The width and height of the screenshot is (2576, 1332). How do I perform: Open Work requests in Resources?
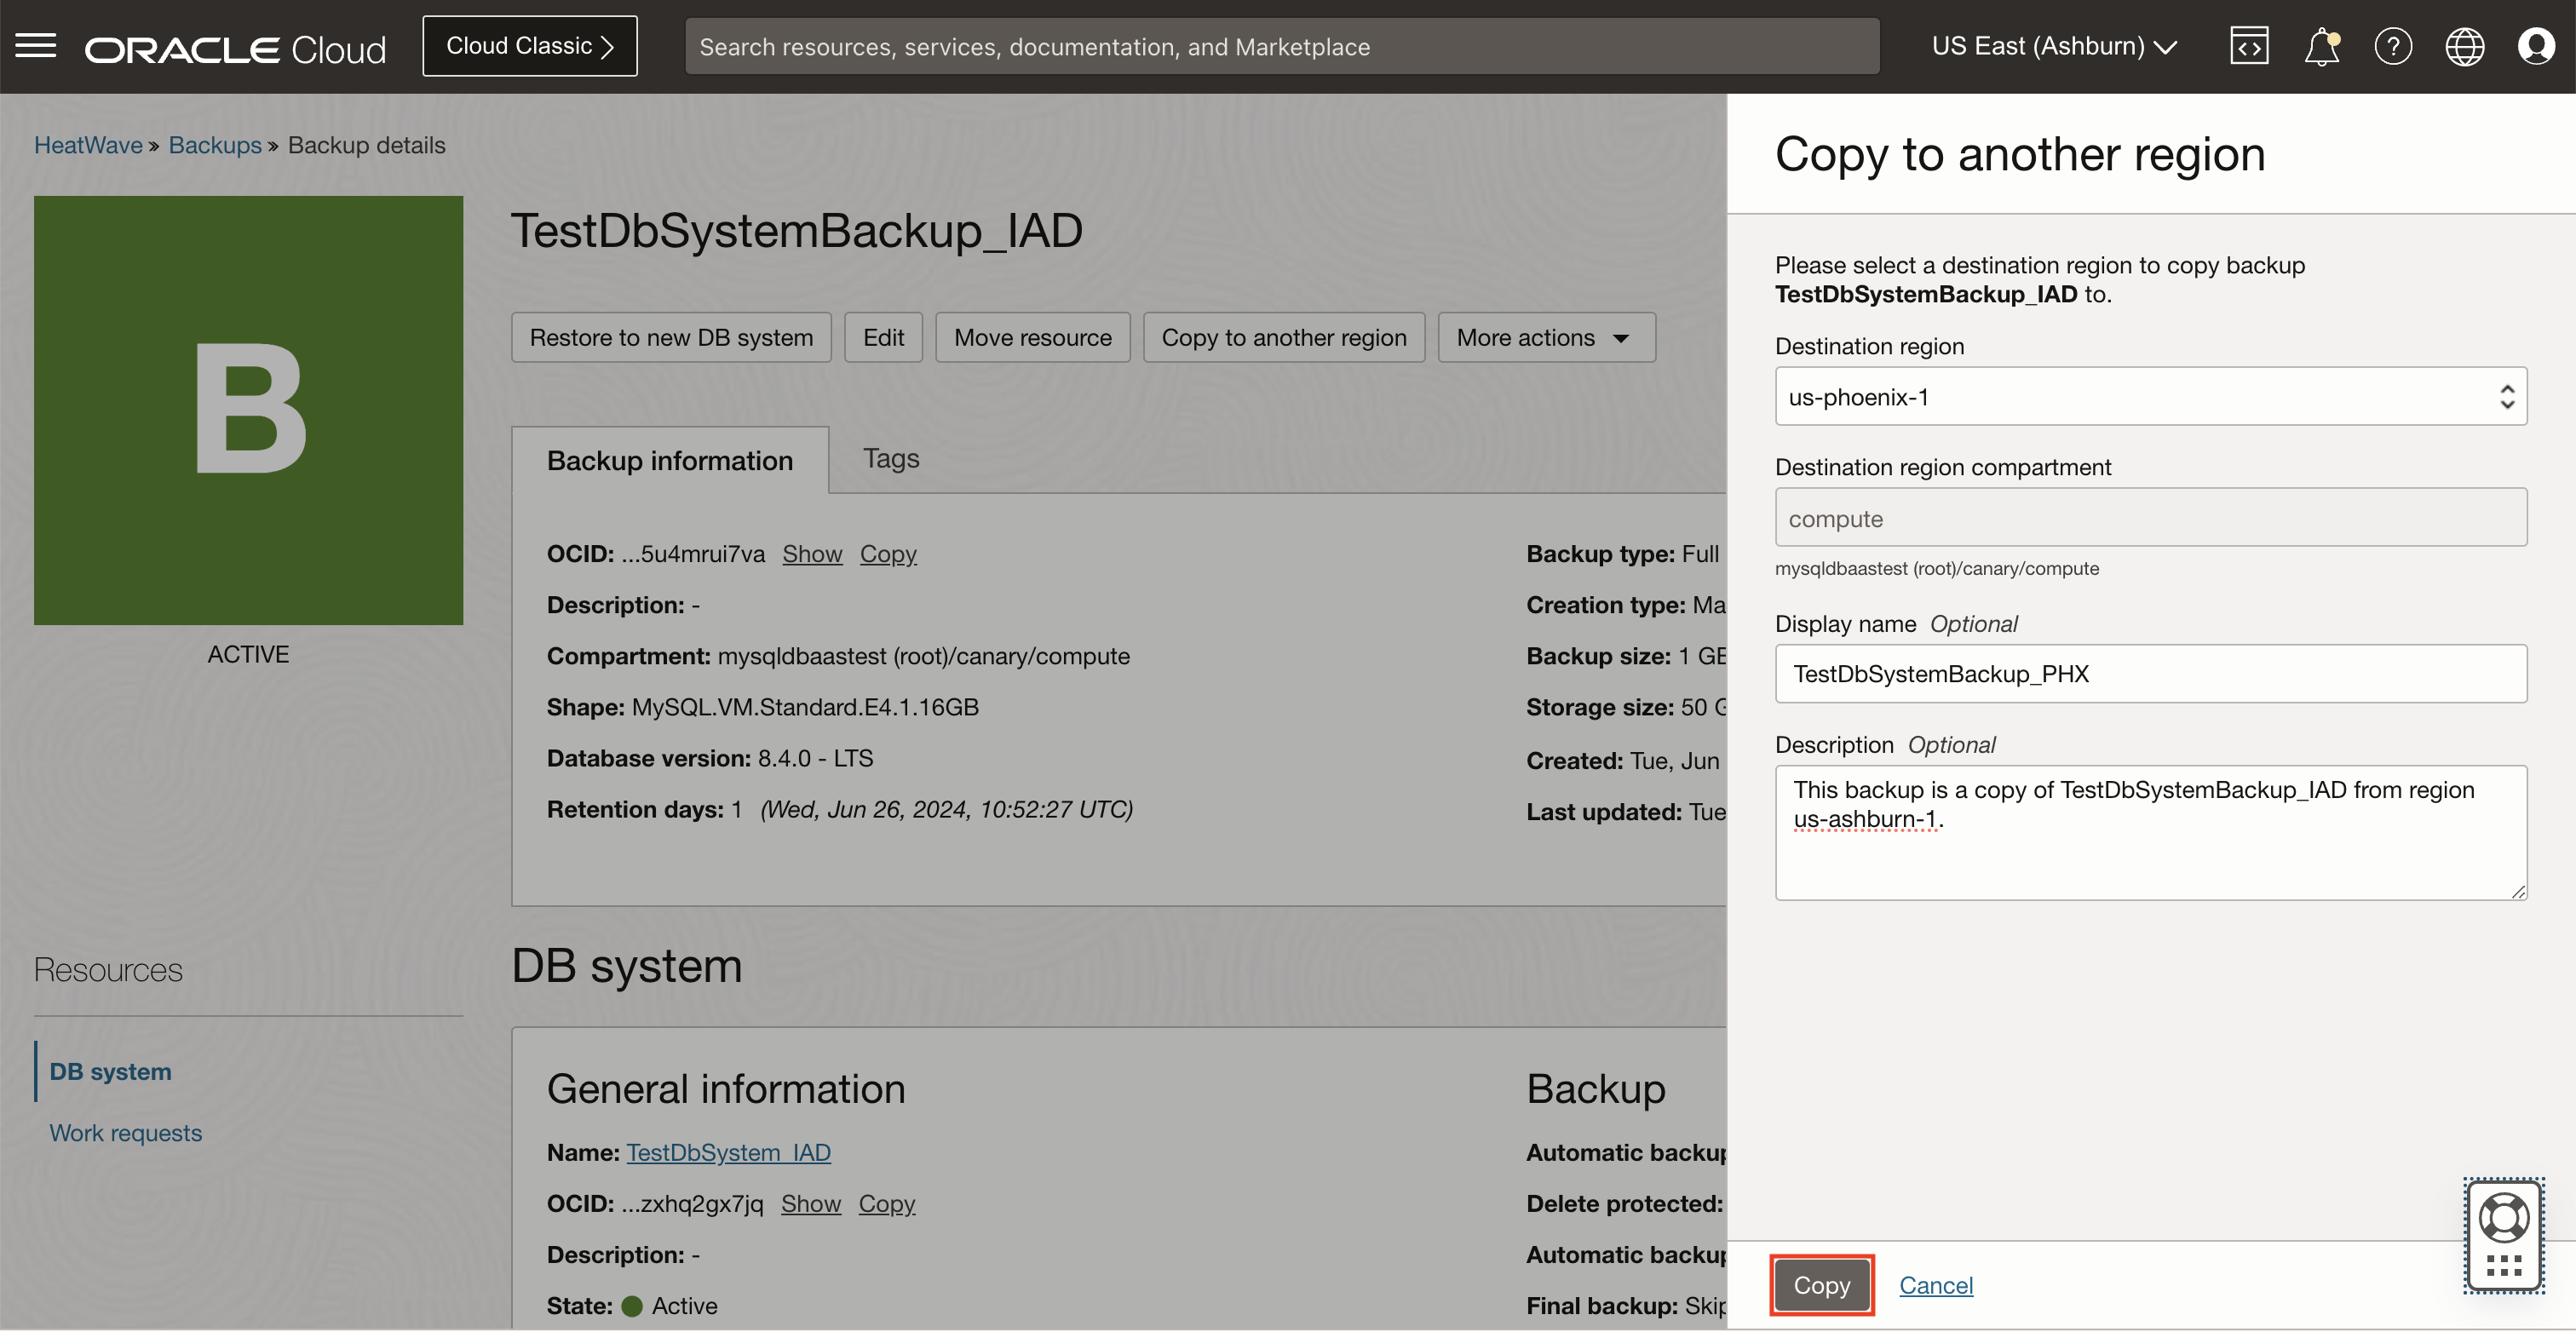125,1133
